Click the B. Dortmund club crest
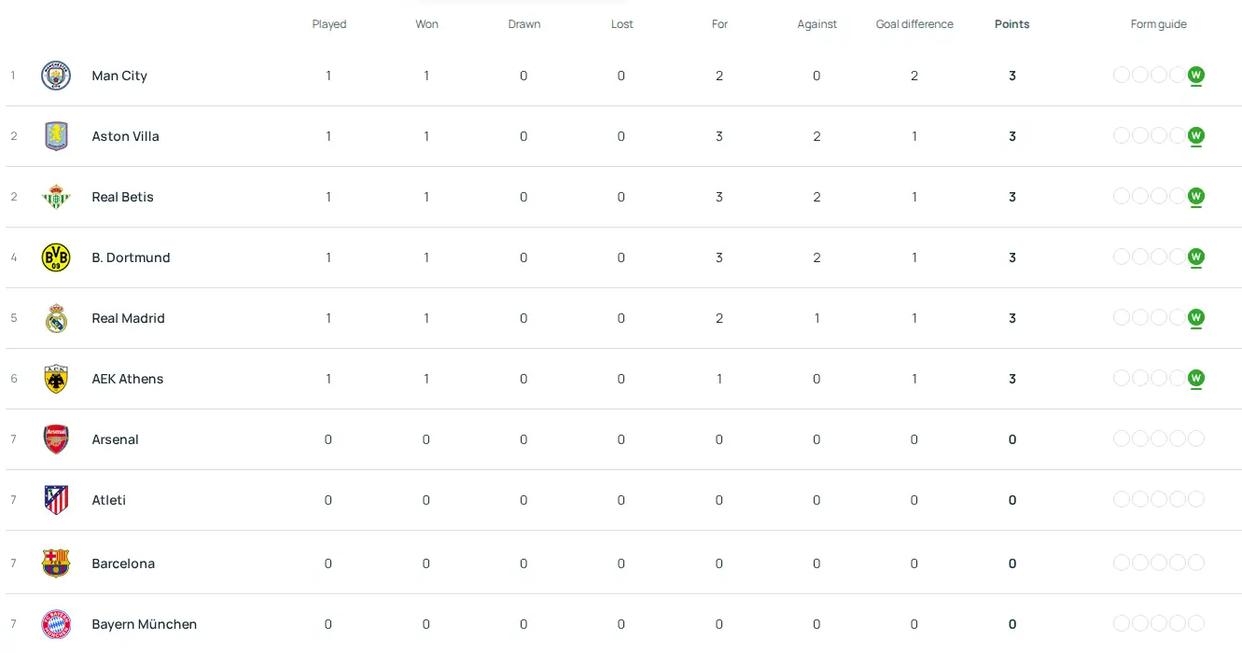Screen dimensions: 1242x653 point(56,257)
